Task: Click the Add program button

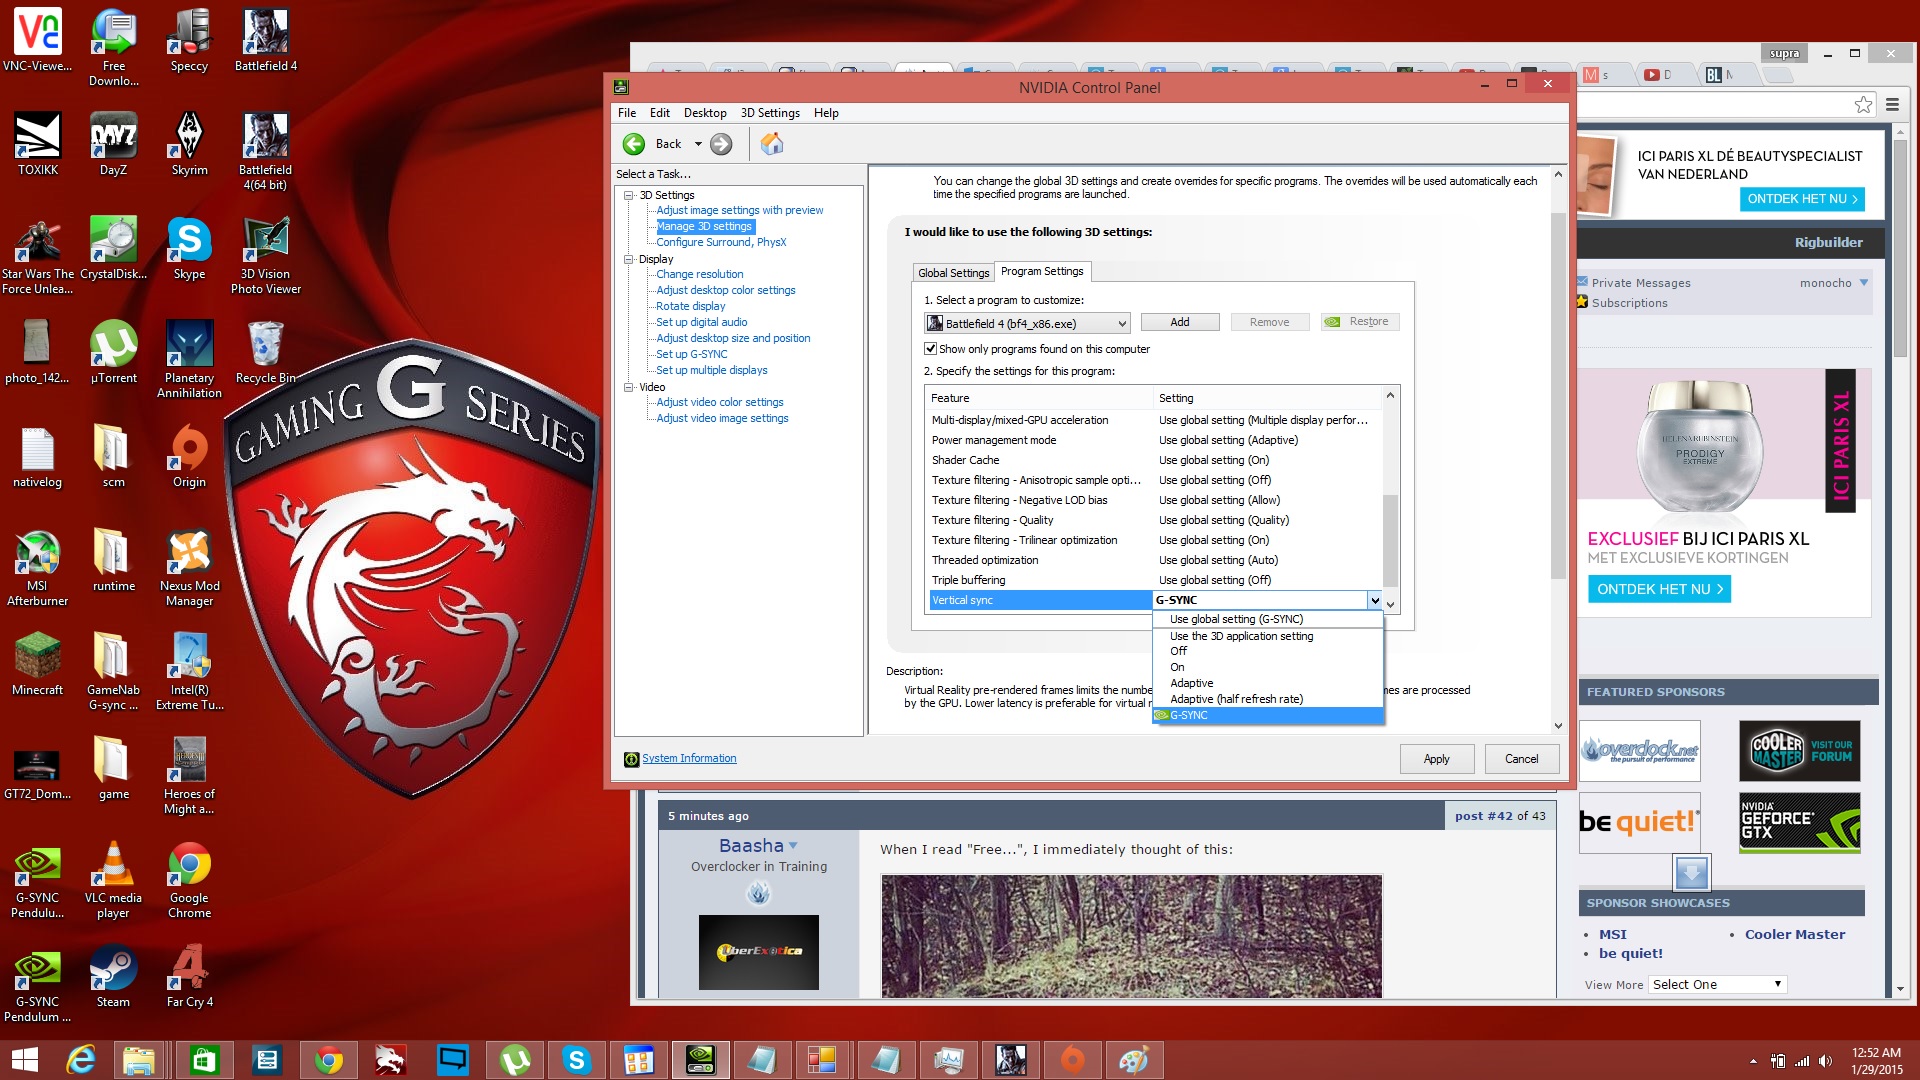Action: point(1180,322)
